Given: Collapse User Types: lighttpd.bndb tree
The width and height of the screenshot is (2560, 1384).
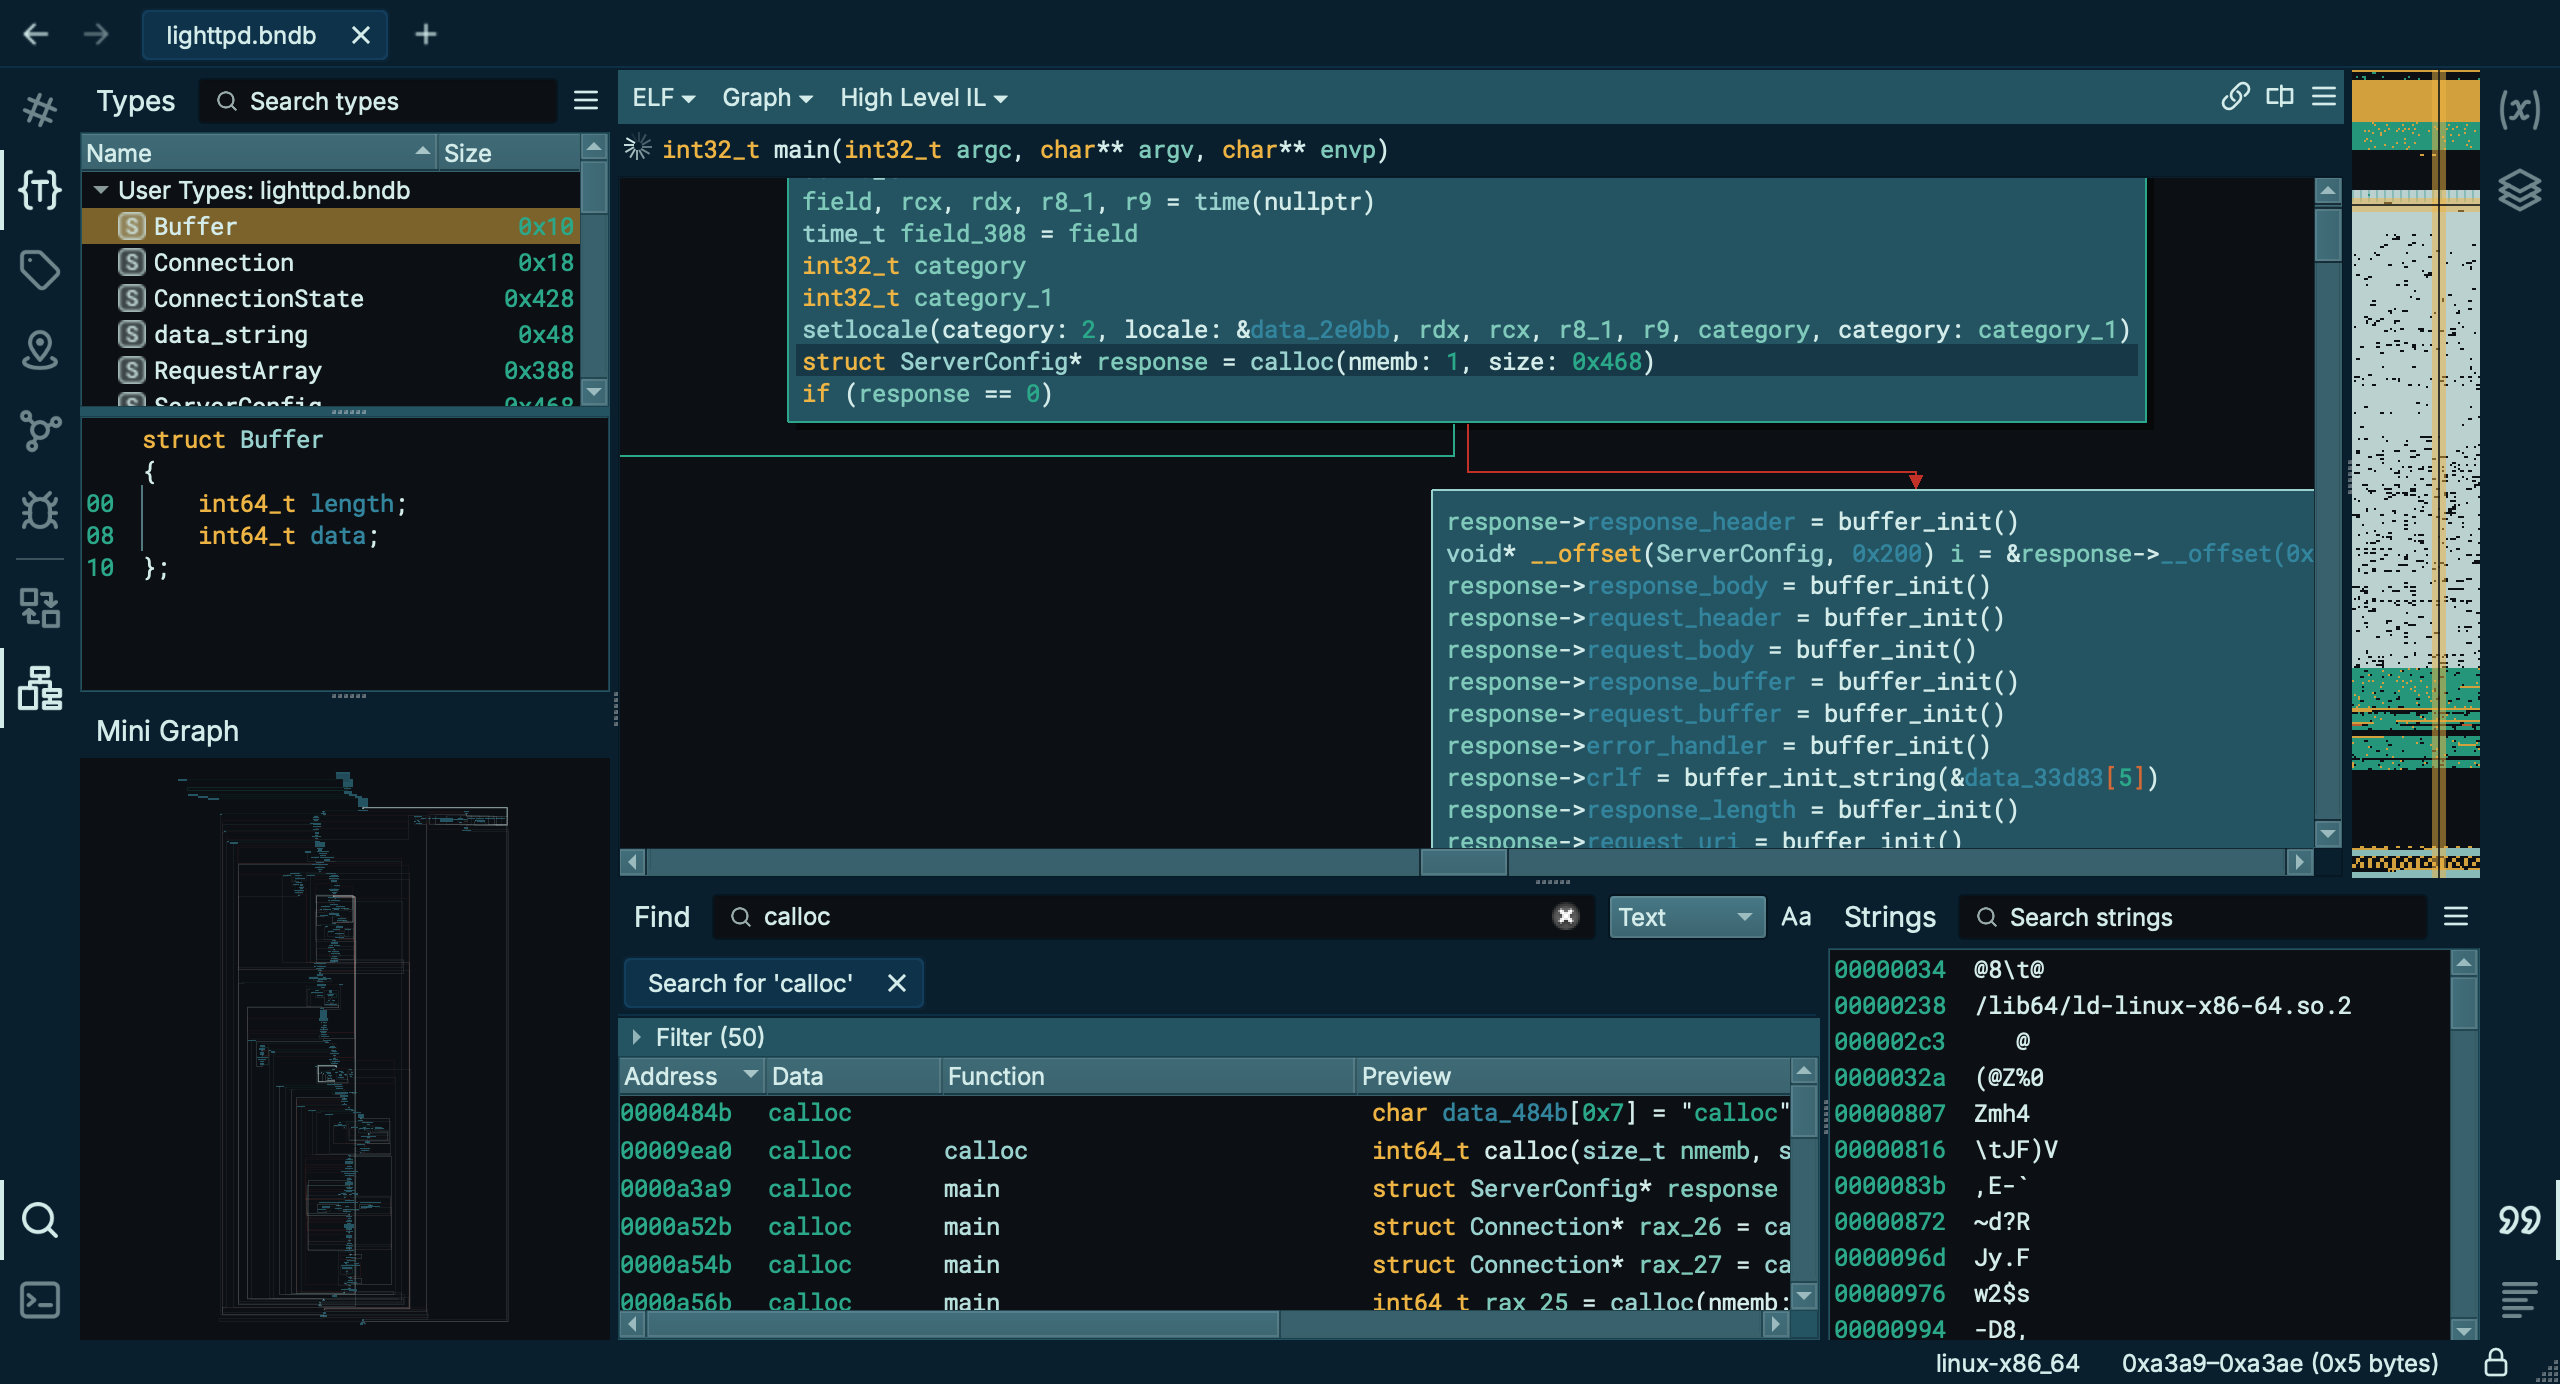Looking at the screenshot, I should [101, 189].
